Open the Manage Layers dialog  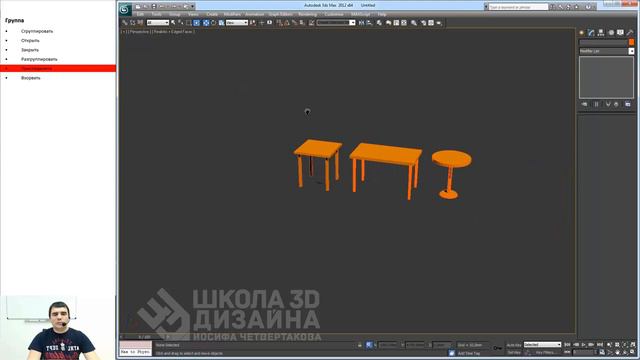click(x=379, y=23)
